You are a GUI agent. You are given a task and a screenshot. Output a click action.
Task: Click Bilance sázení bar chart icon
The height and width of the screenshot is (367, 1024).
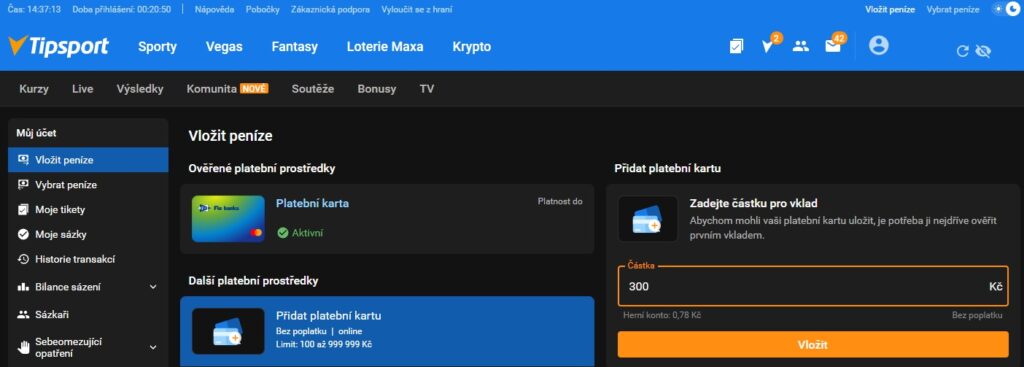click(24, 287)
